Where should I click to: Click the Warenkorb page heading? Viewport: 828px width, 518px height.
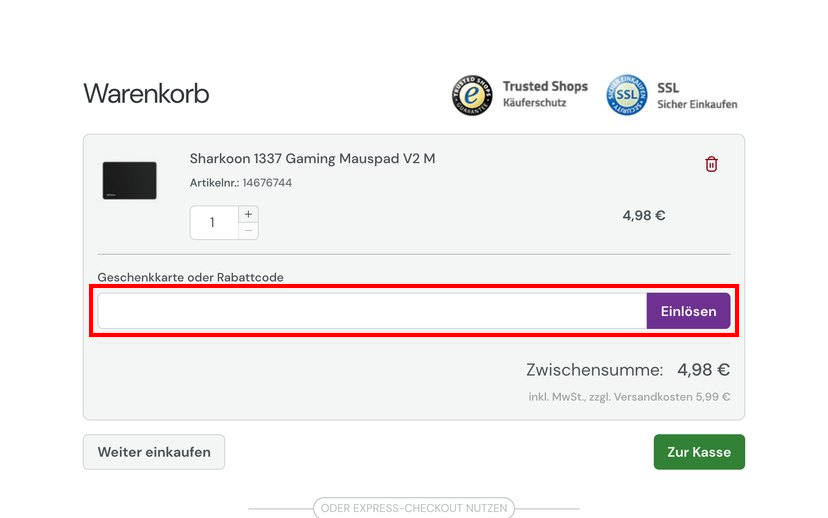point(146,94)
